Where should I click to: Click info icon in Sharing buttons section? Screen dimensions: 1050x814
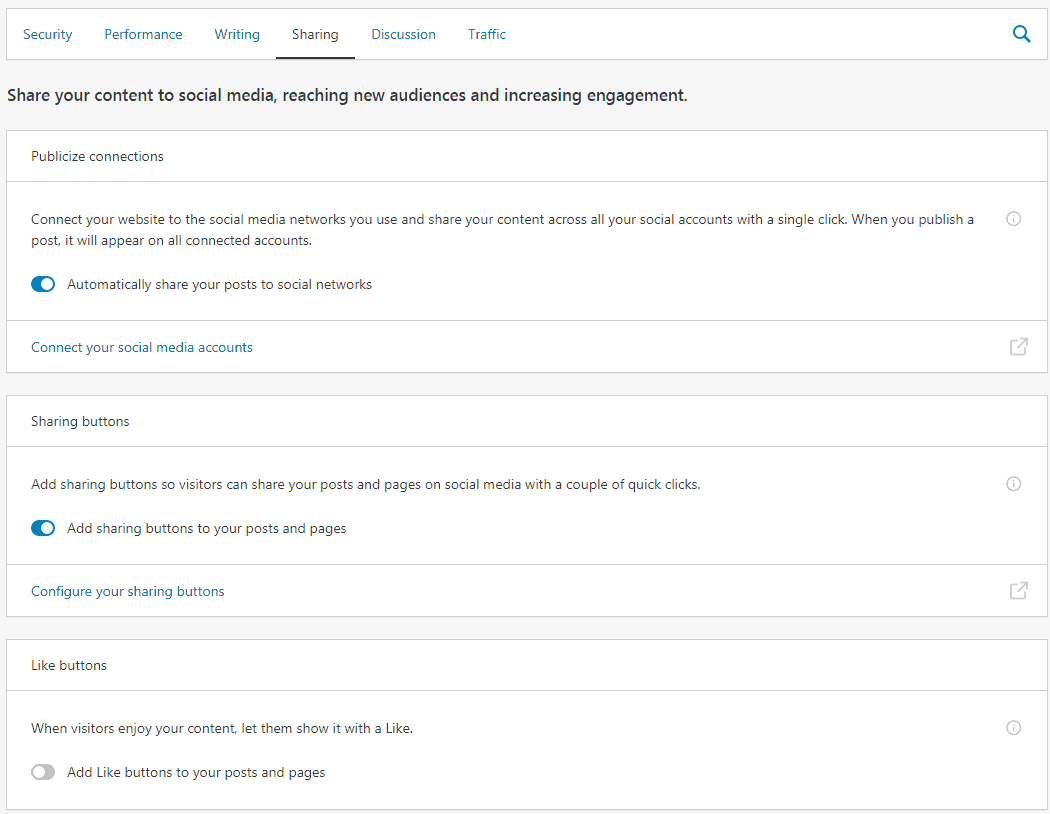1013,484
